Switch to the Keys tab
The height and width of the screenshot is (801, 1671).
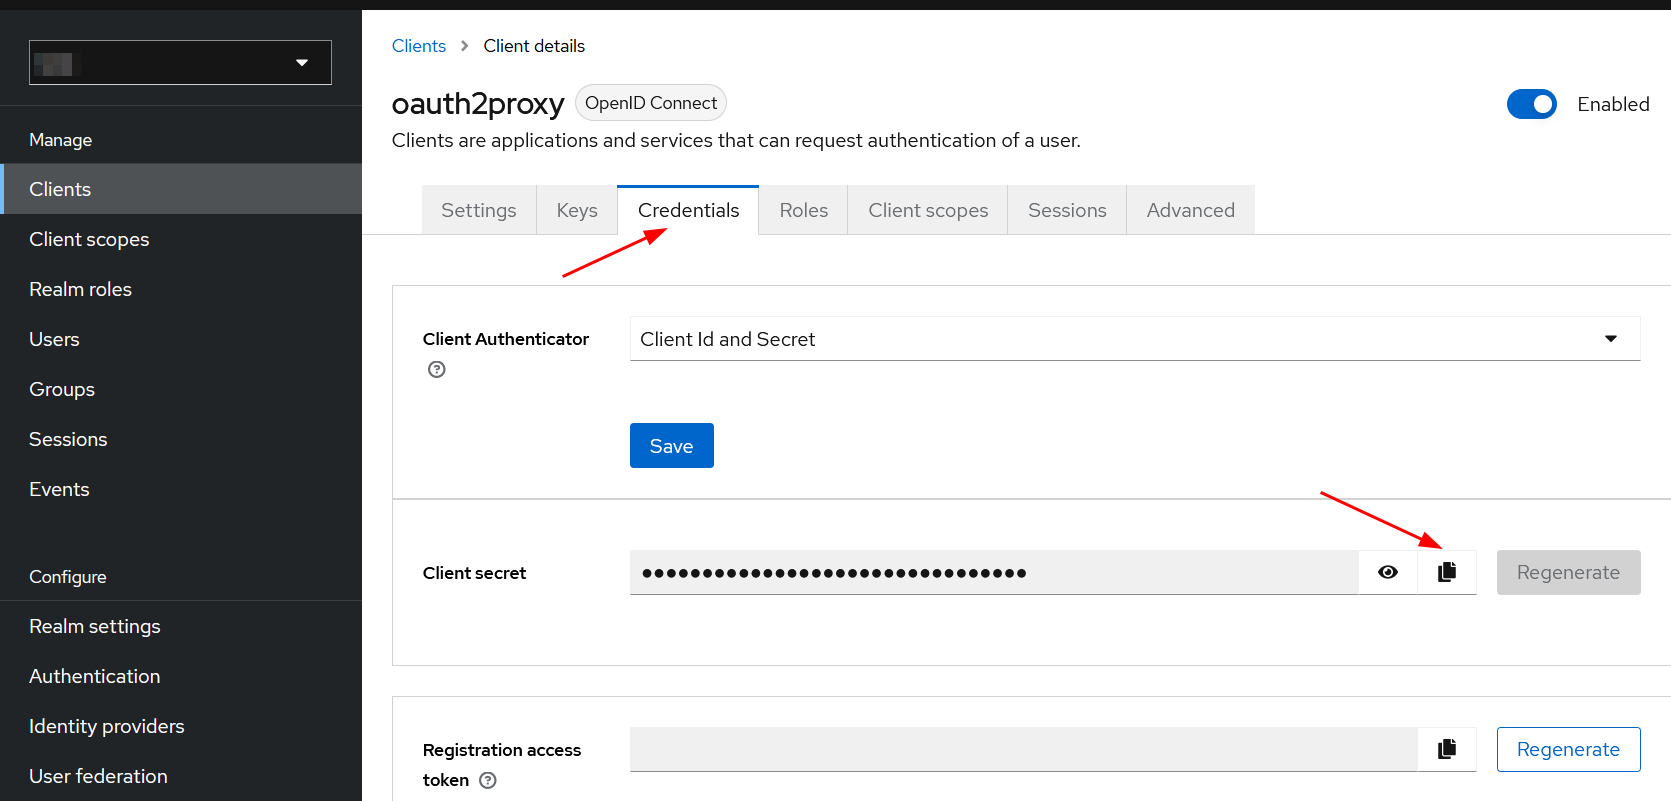pyautogui.click(x=577, y=210)
